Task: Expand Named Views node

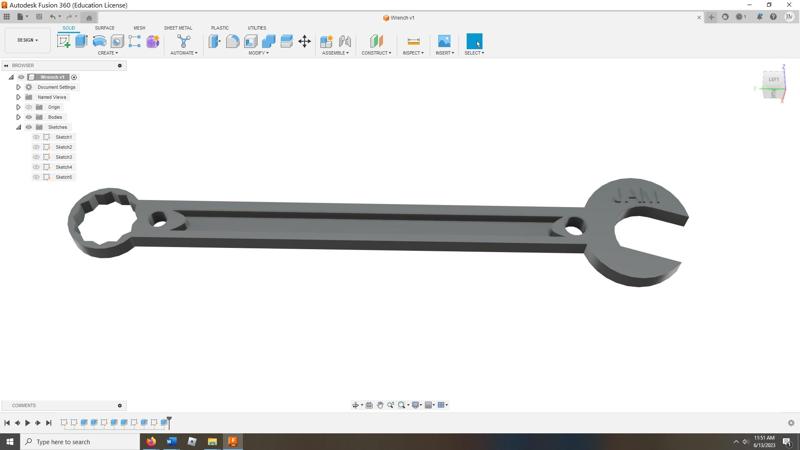Action: pyautogui.click(x=18, y=97)
